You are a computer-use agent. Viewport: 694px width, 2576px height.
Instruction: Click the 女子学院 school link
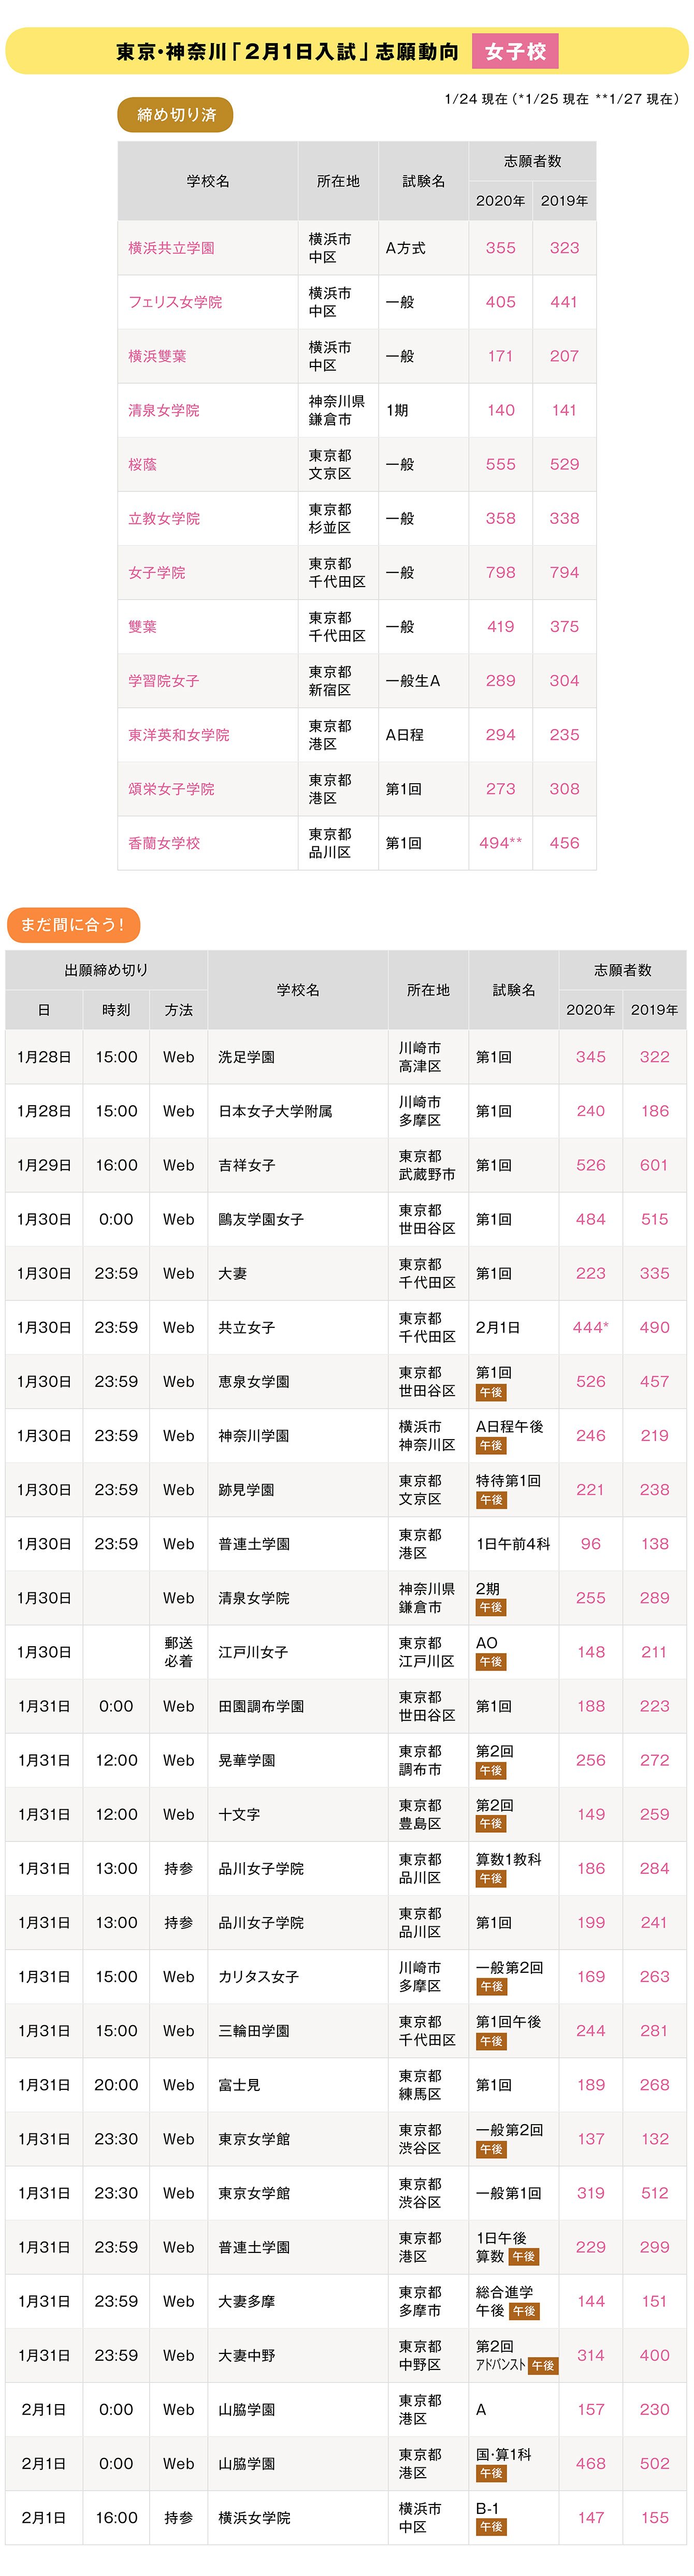pos(157,572)
